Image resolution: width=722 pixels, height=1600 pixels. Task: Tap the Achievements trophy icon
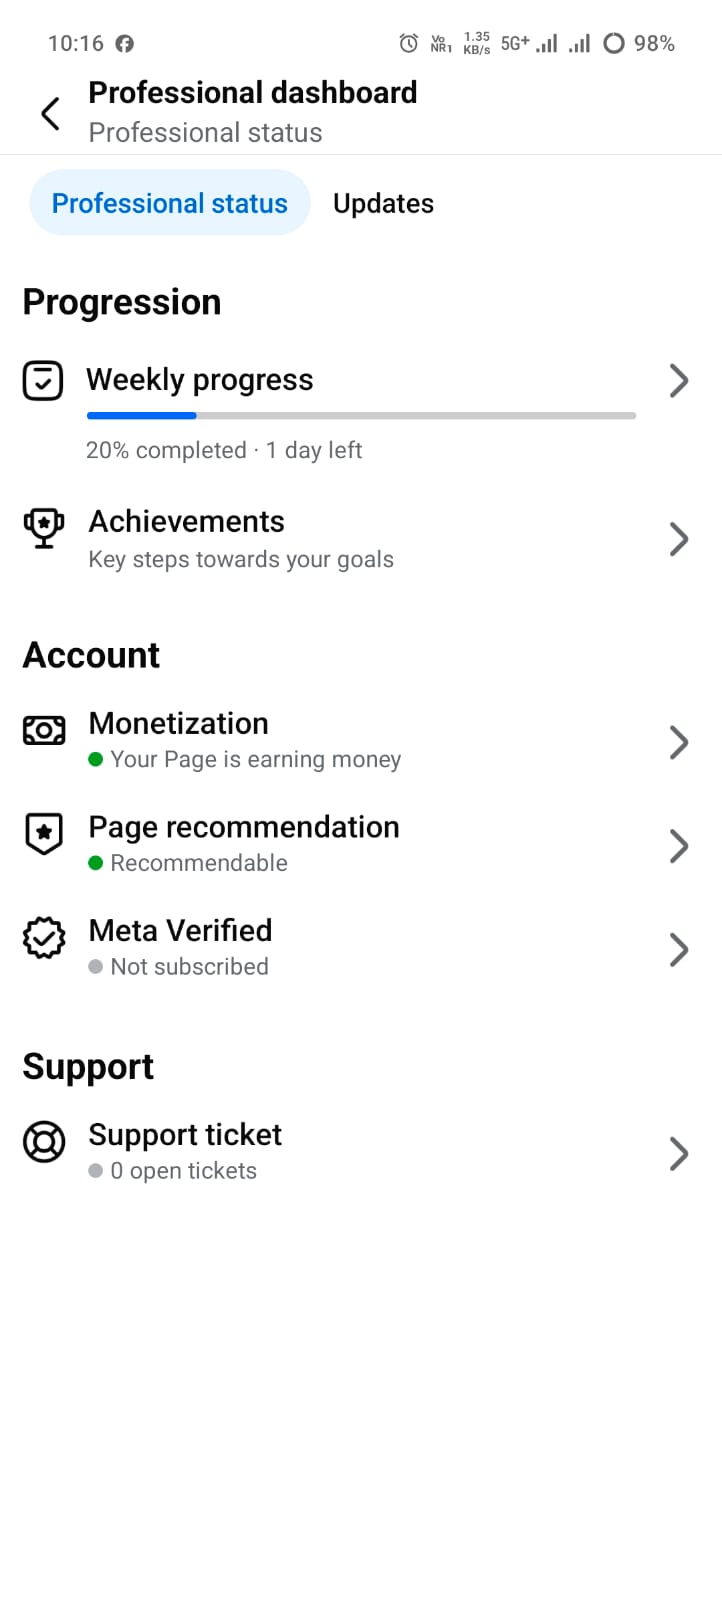point(44,527)
